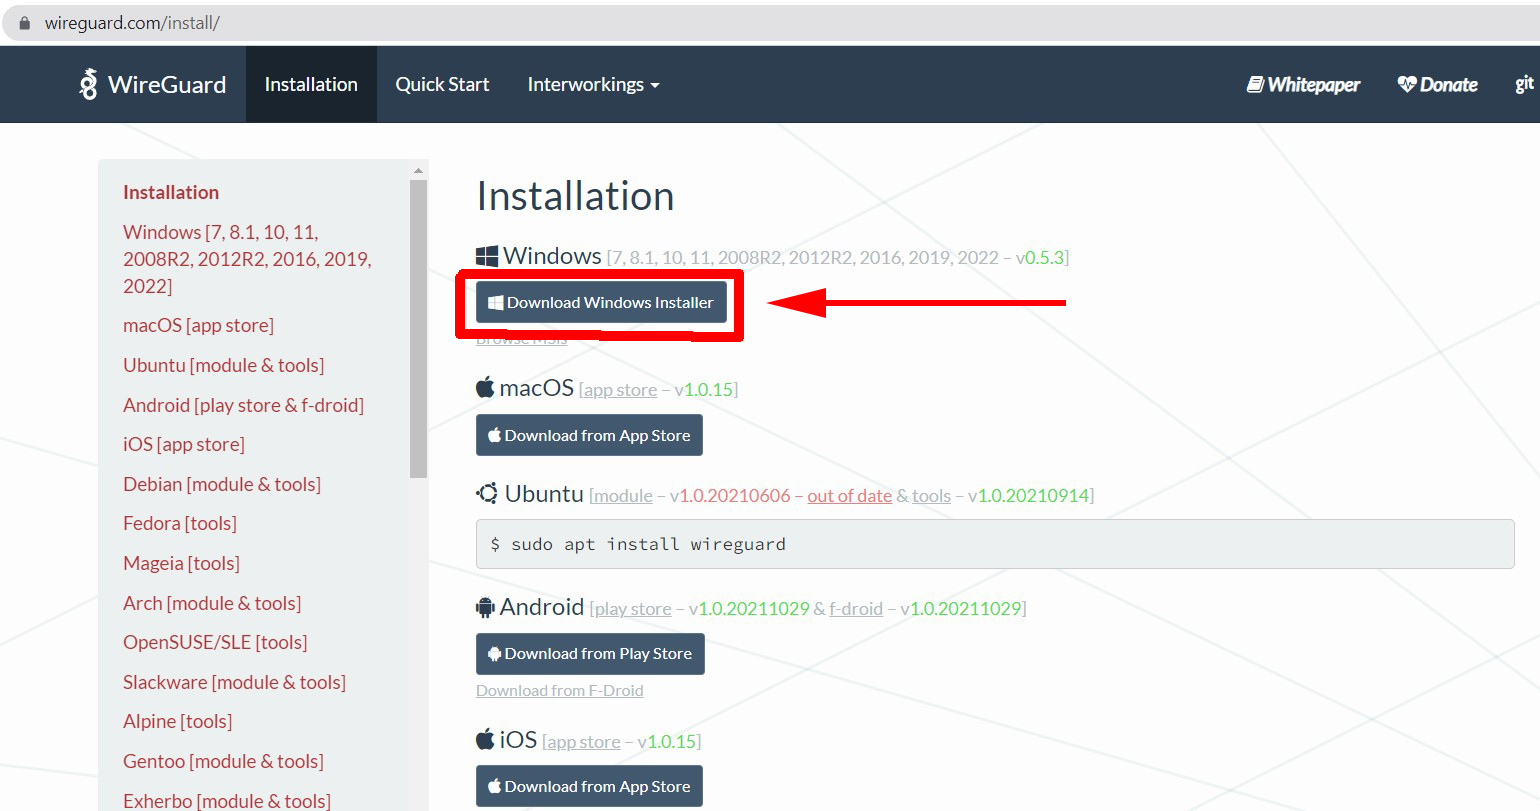The height and width of the screenshot is (811, 1540).
Task: Select the Installation nav tab
Action: click(x=311, y=85)
